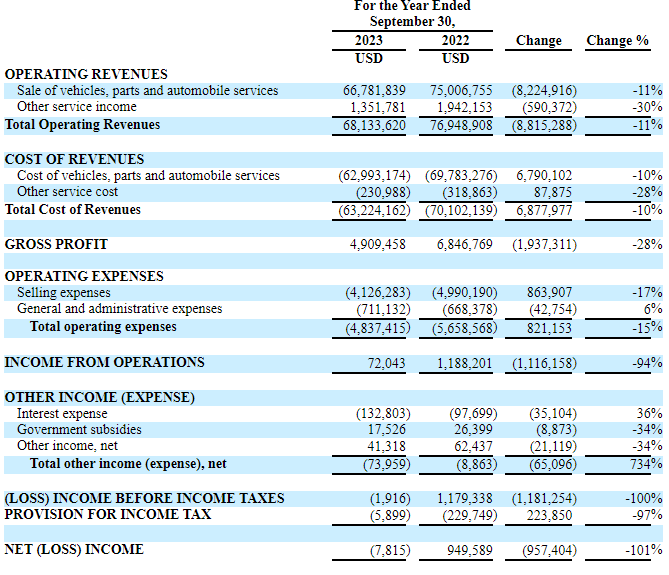Click Total Cost of Revenues label
The width and height of the screenshot is (669, 575).
click(x=73, y=210)
